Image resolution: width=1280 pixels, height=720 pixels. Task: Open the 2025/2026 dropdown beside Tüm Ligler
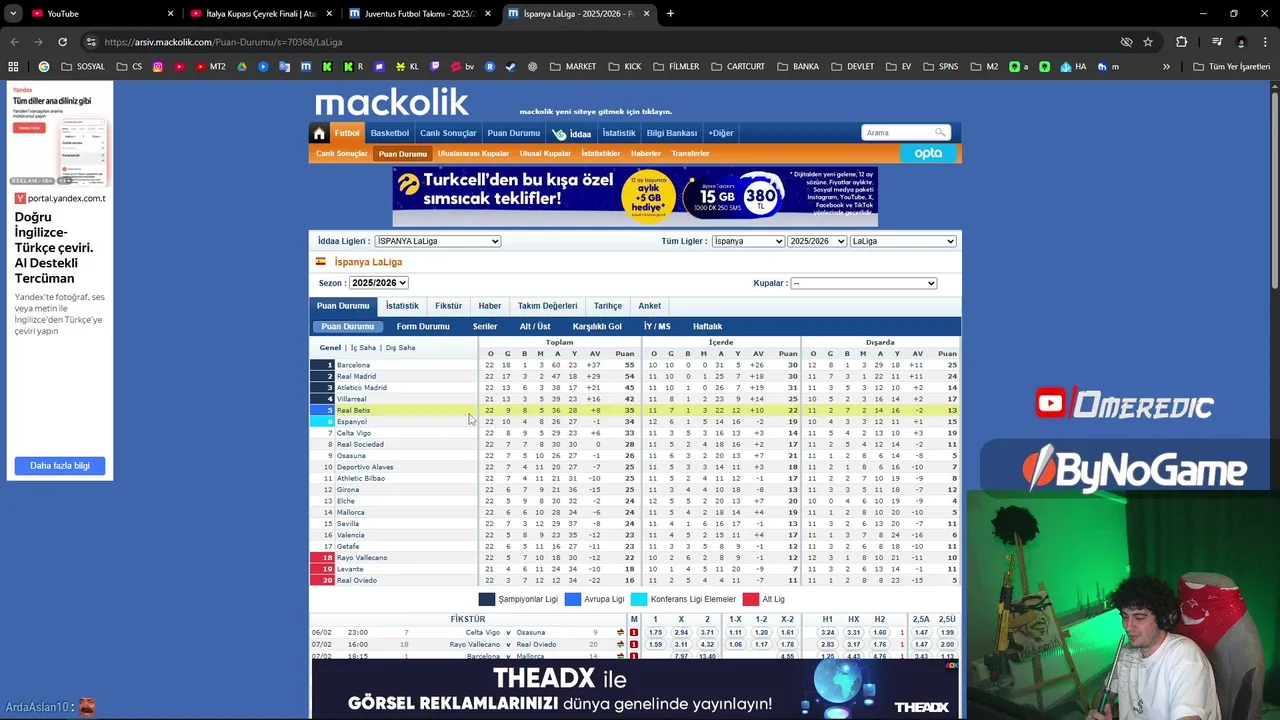tap(817, 241)
